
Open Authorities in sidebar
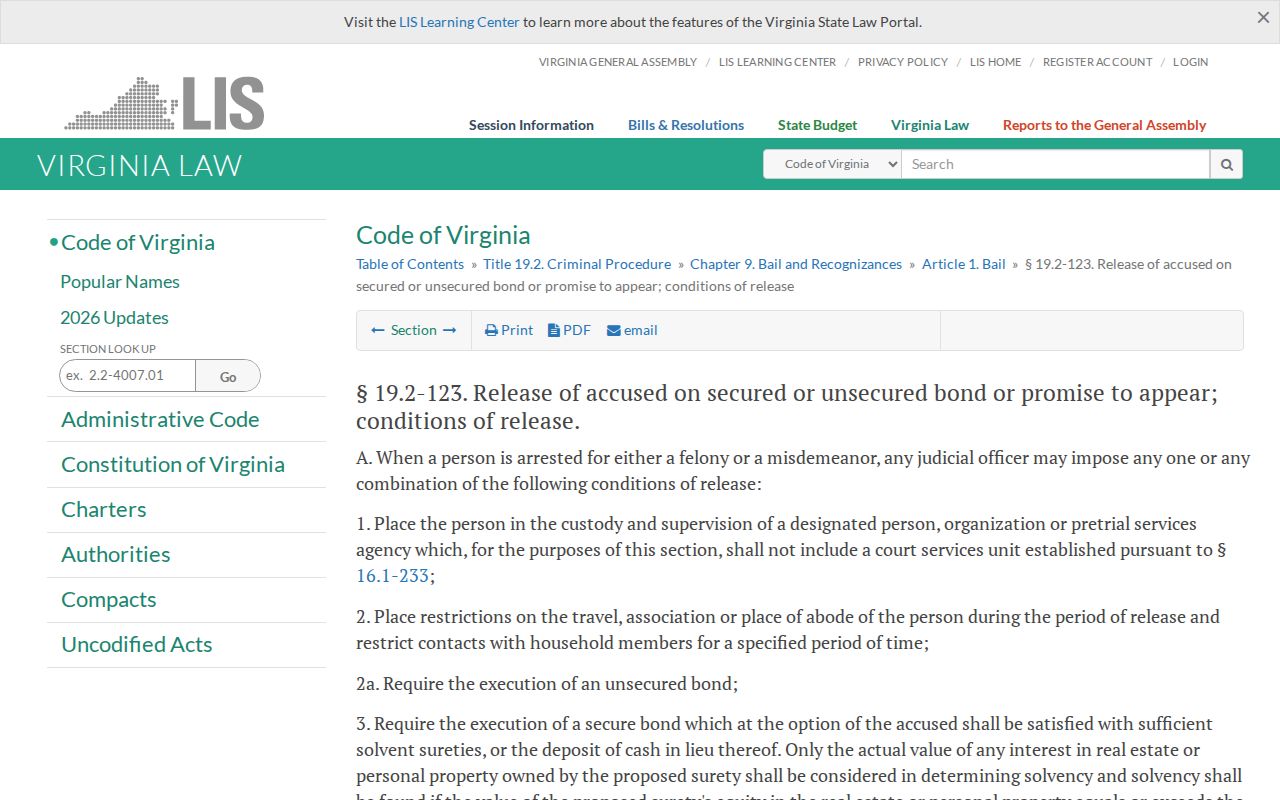(116, 554)
